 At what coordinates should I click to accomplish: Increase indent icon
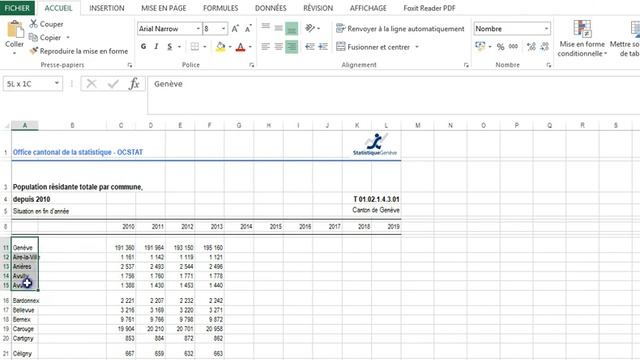pyautogui.click(x=323, y=47)
